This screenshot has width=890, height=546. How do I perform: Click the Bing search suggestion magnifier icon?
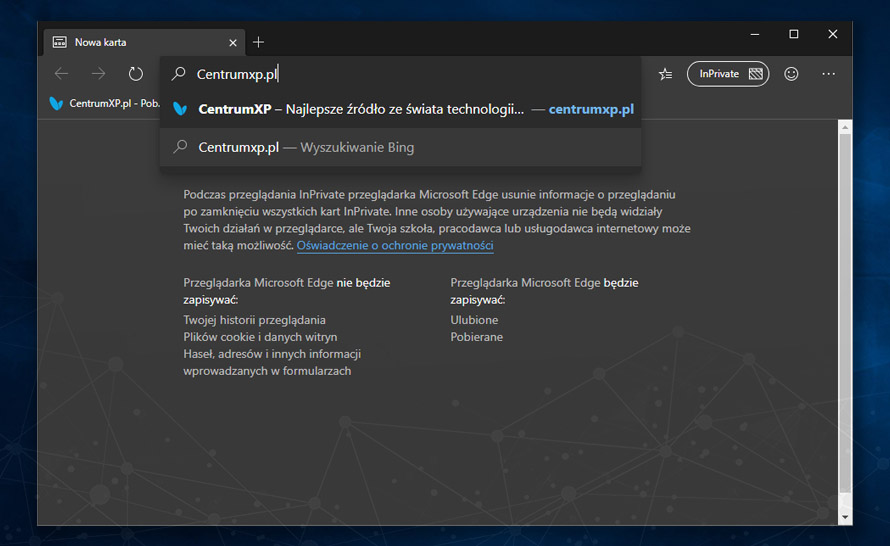[180, 147]
